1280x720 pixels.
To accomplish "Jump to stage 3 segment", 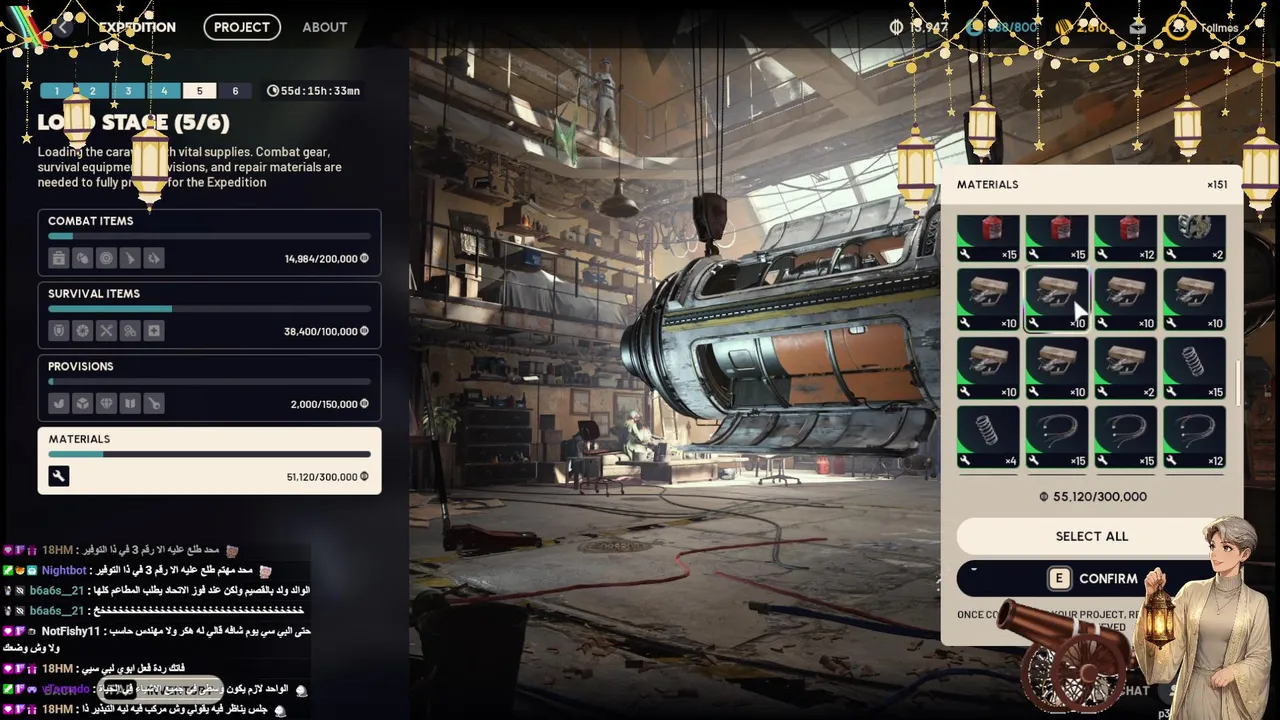I will coord(128,91).
